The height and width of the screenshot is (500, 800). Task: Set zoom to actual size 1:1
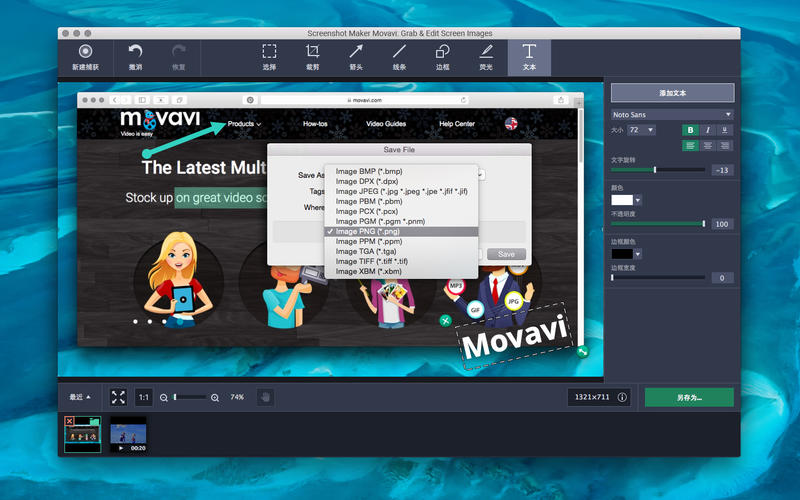(x=144, y=397)
